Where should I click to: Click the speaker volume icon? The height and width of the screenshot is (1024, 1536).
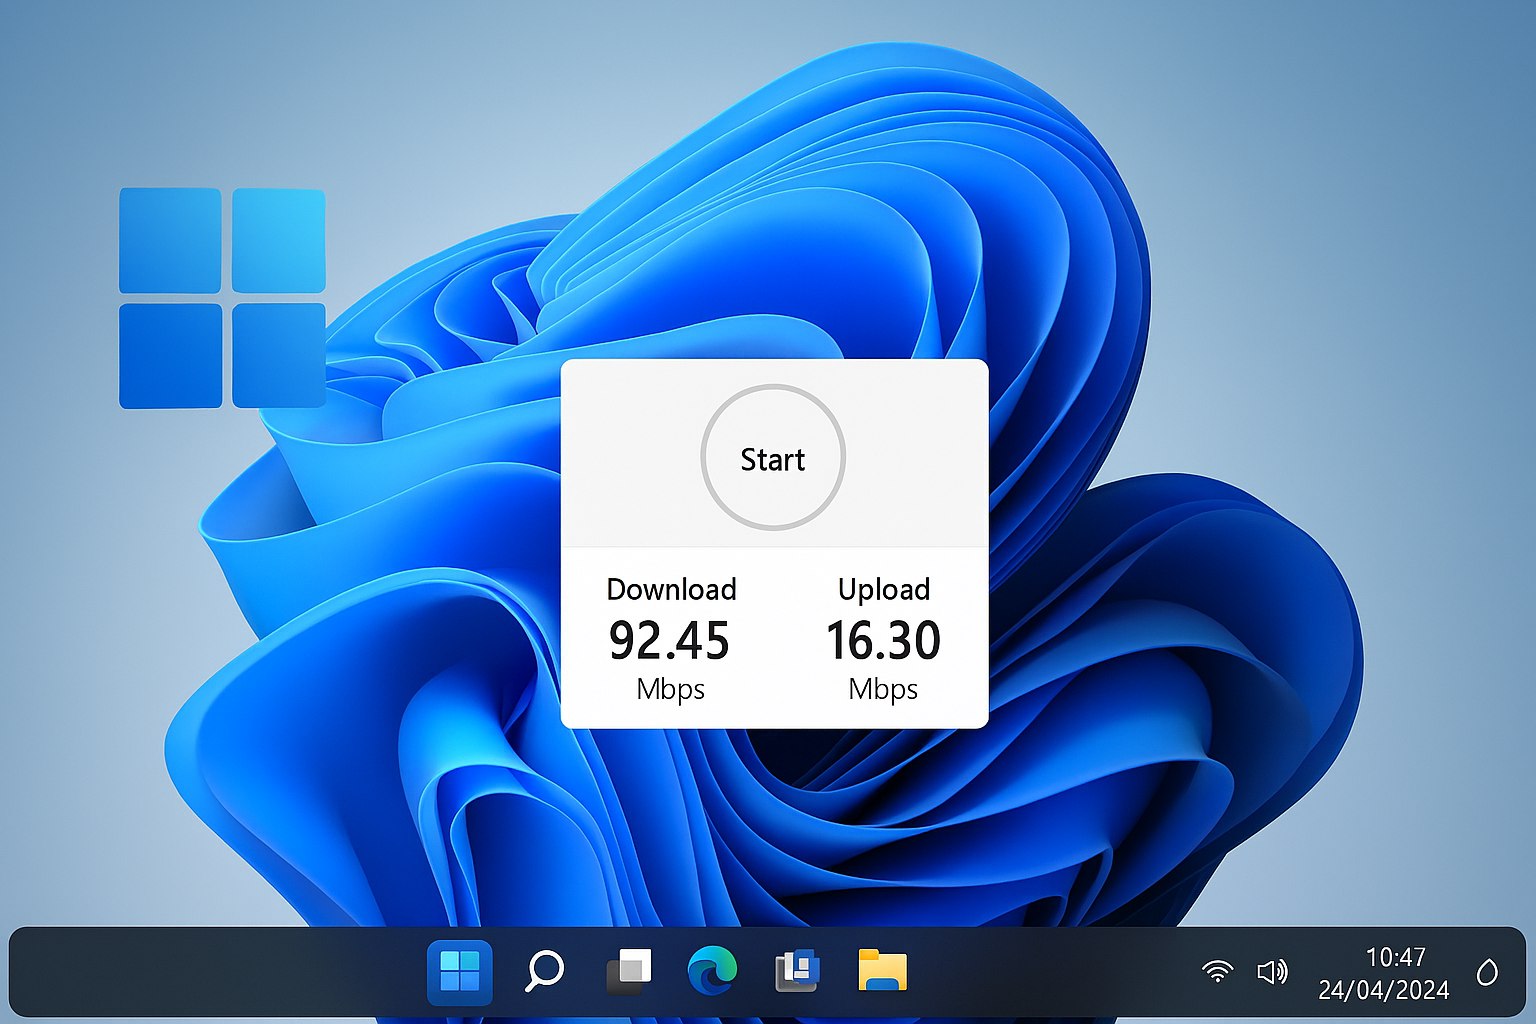[1272, 969]
